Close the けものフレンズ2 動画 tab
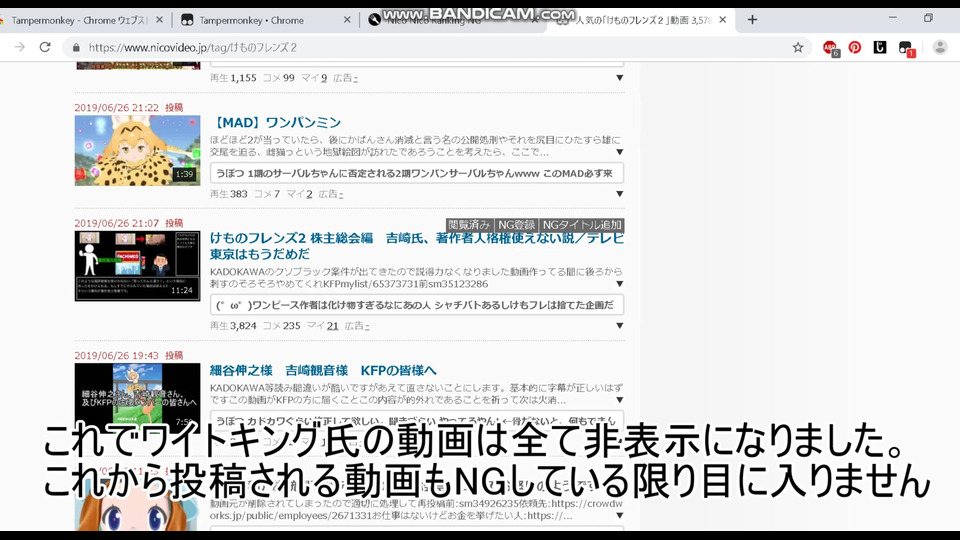This screenshot has width=960, height=540. coord(722,20)
